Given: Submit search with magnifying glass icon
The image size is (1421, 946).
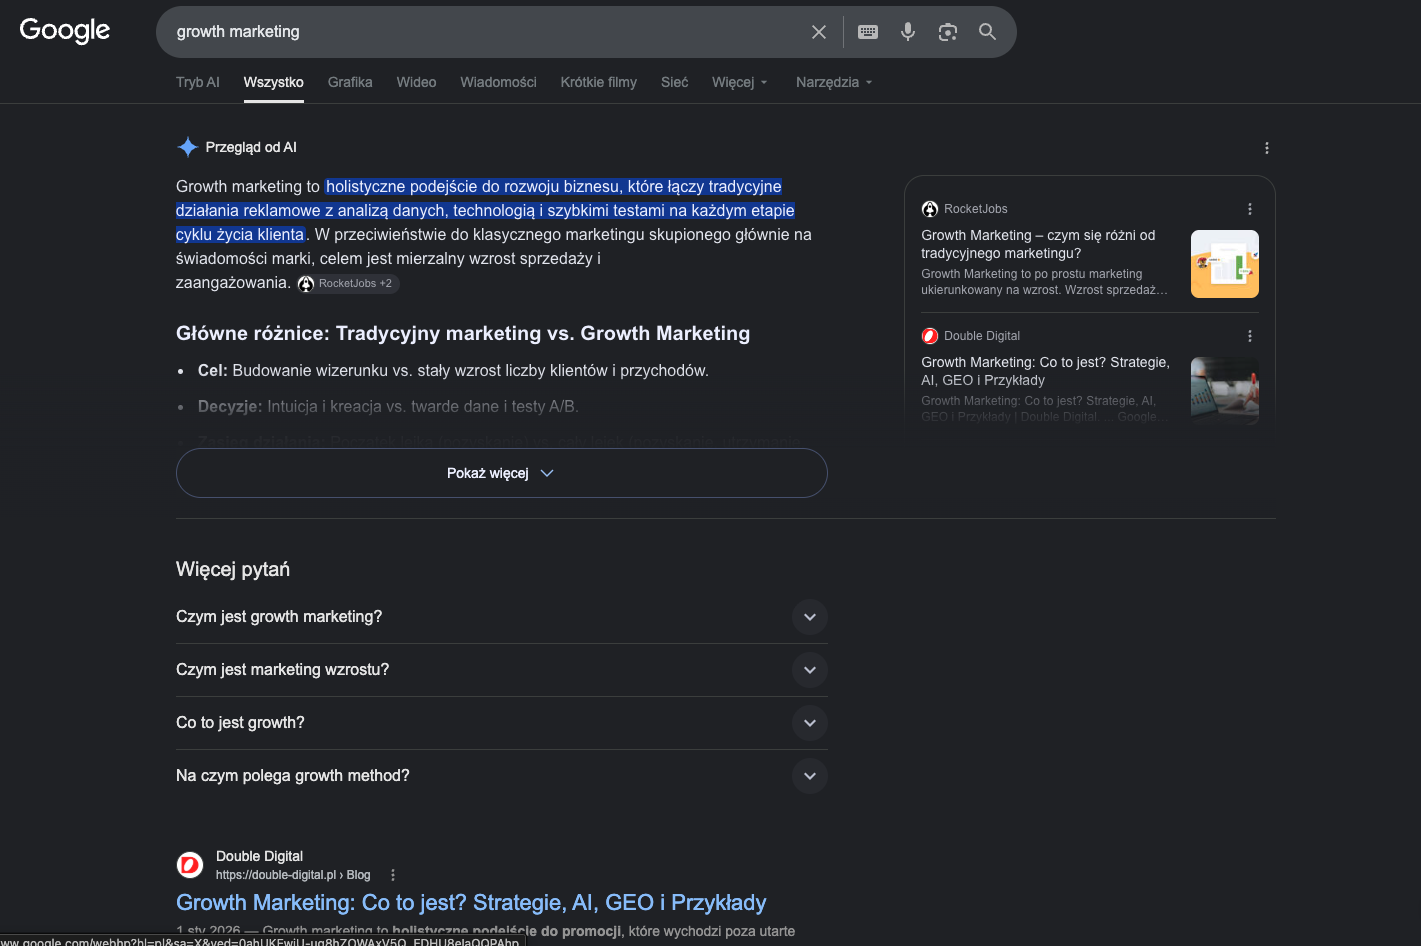Looking at the screenshot, I should pyautogui.click(x=987, y=32).
